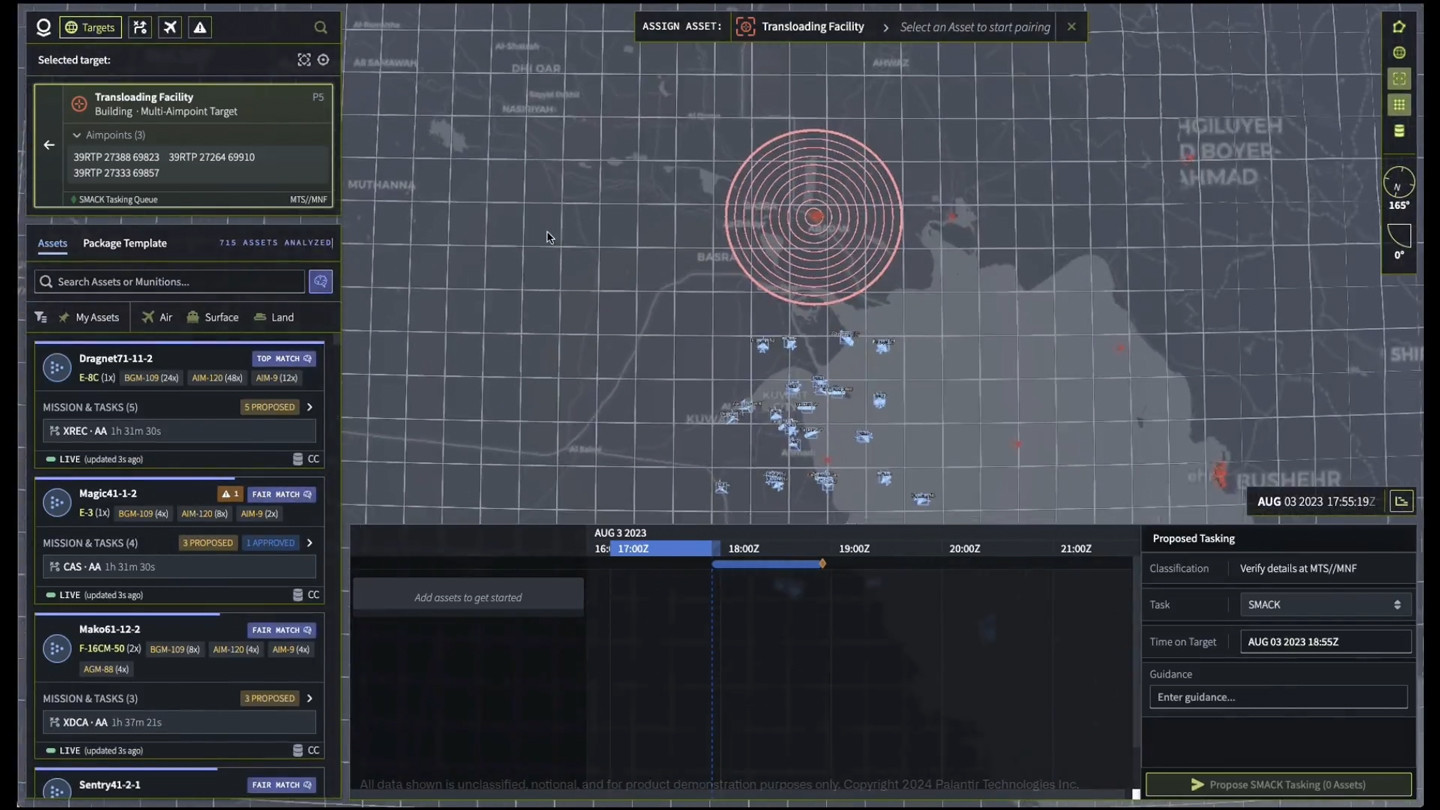This screenshot has width=1440, height=810.
Task: Click Propose SMACK Tasking button
Action: tap(1278, 785)
